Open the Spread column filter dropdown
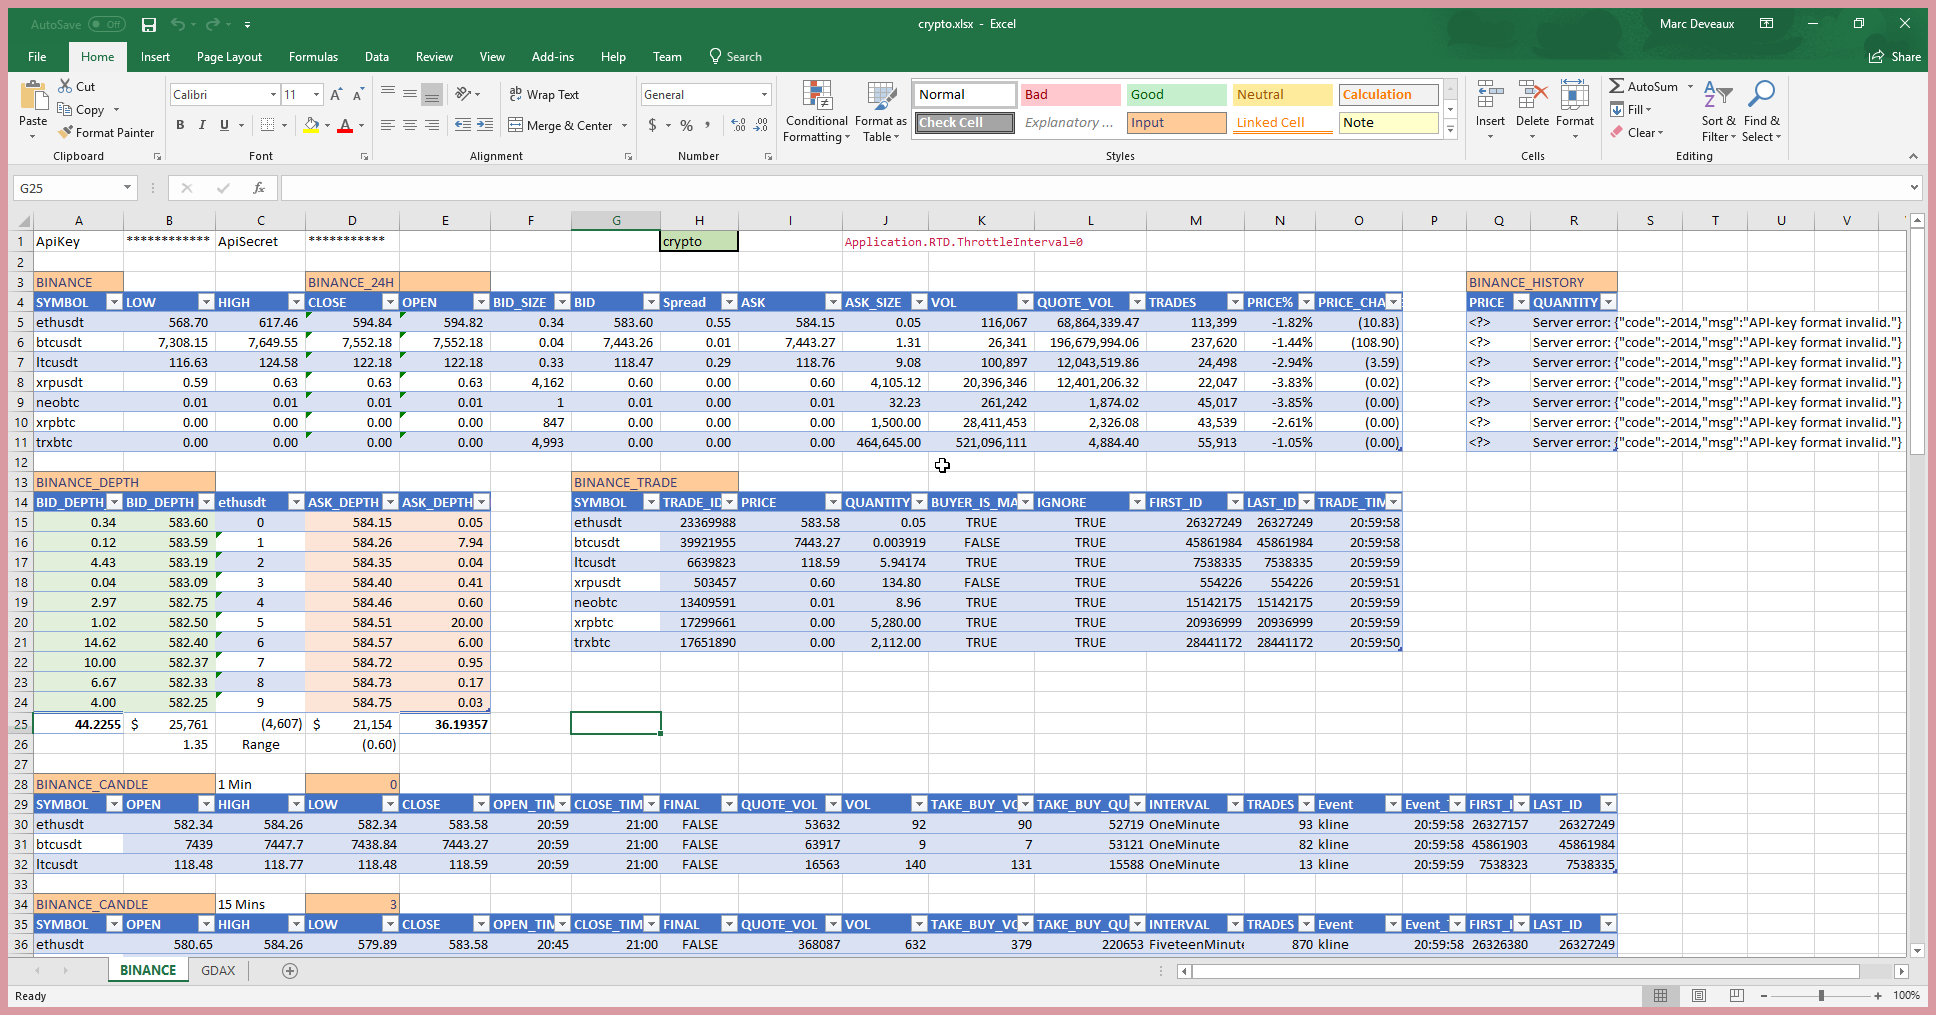The height and width of the screenshot is (1015, 1936). click(729, 302)
